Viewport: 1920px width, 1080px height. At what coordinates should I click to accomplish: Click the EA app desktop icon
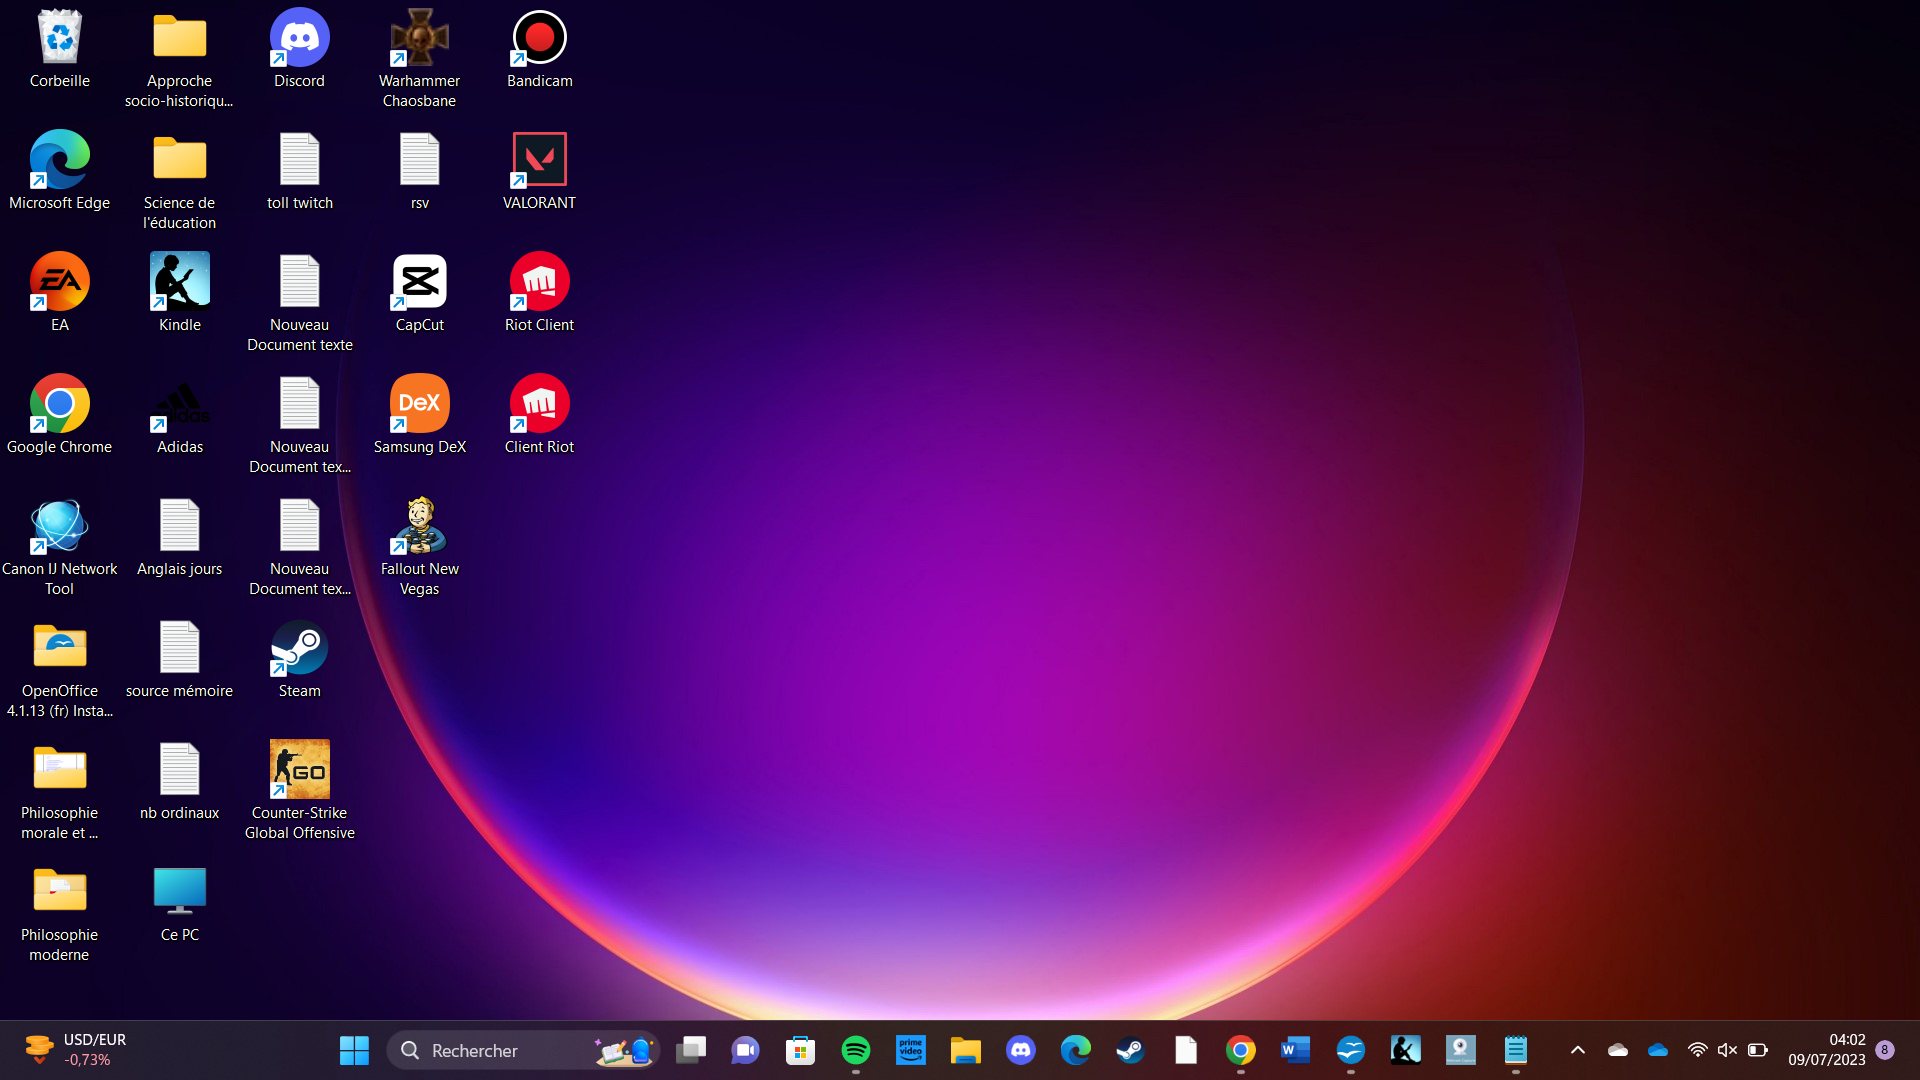click(x=60, y=293)
